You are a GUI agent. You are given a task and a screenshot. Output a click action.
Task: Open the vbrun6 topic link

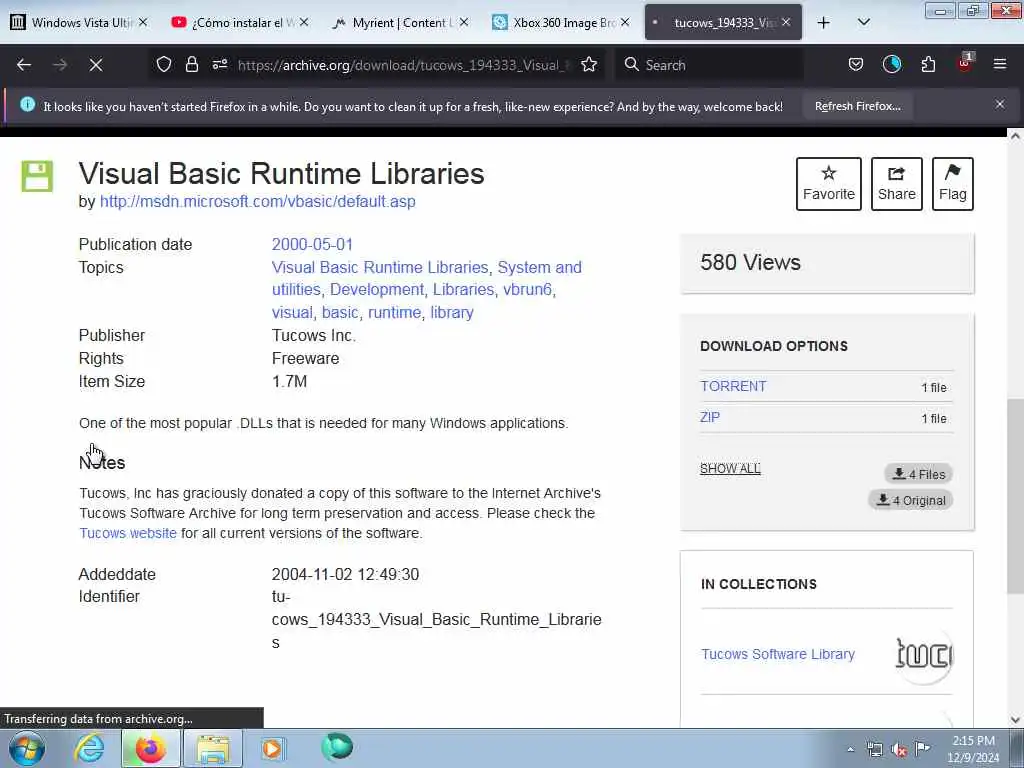point(527,289)
